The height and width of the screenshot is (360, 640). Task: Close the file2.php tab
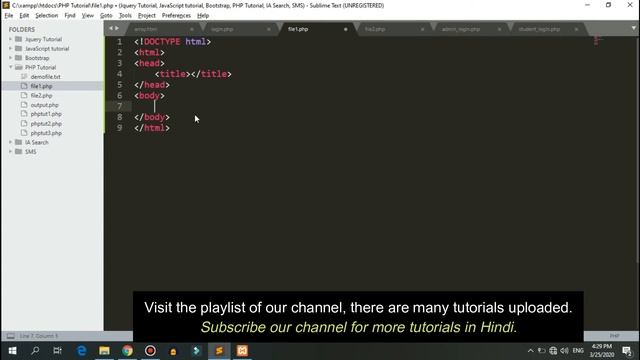(422, 29)
